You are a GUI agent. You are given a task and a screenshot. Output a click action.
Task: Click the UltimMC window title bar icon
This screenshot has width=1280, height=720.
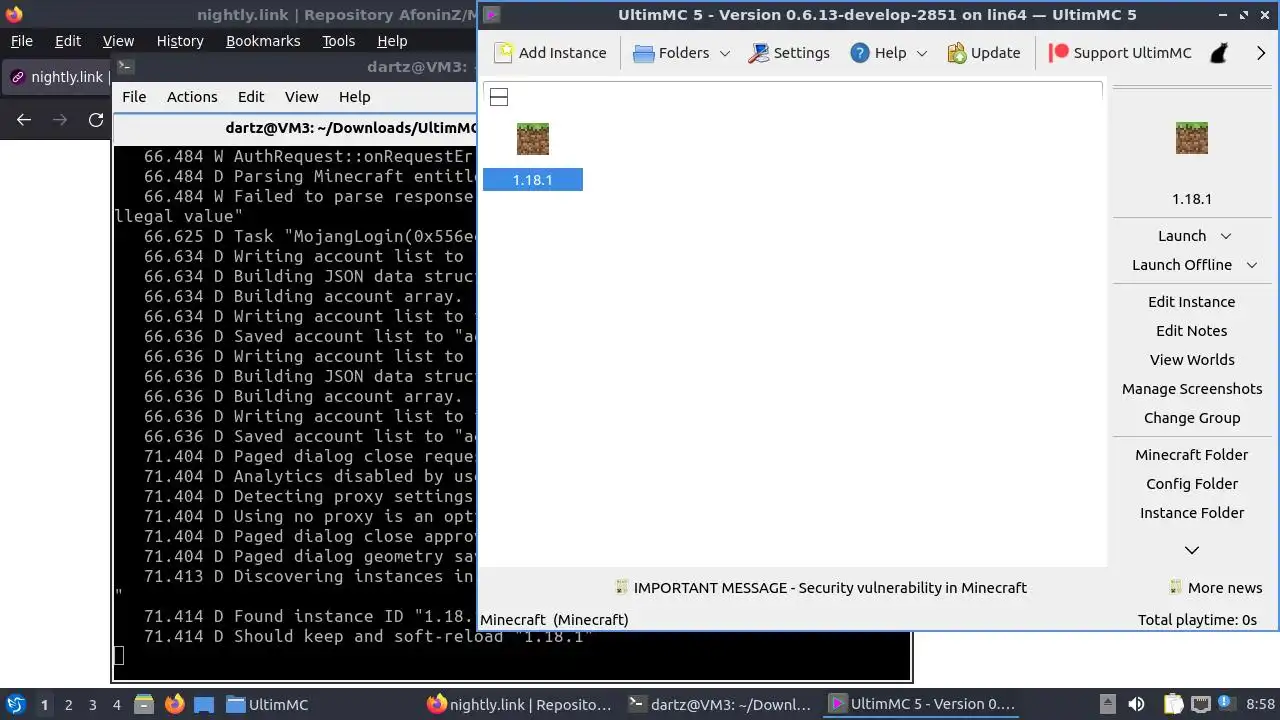pos(492,15)
